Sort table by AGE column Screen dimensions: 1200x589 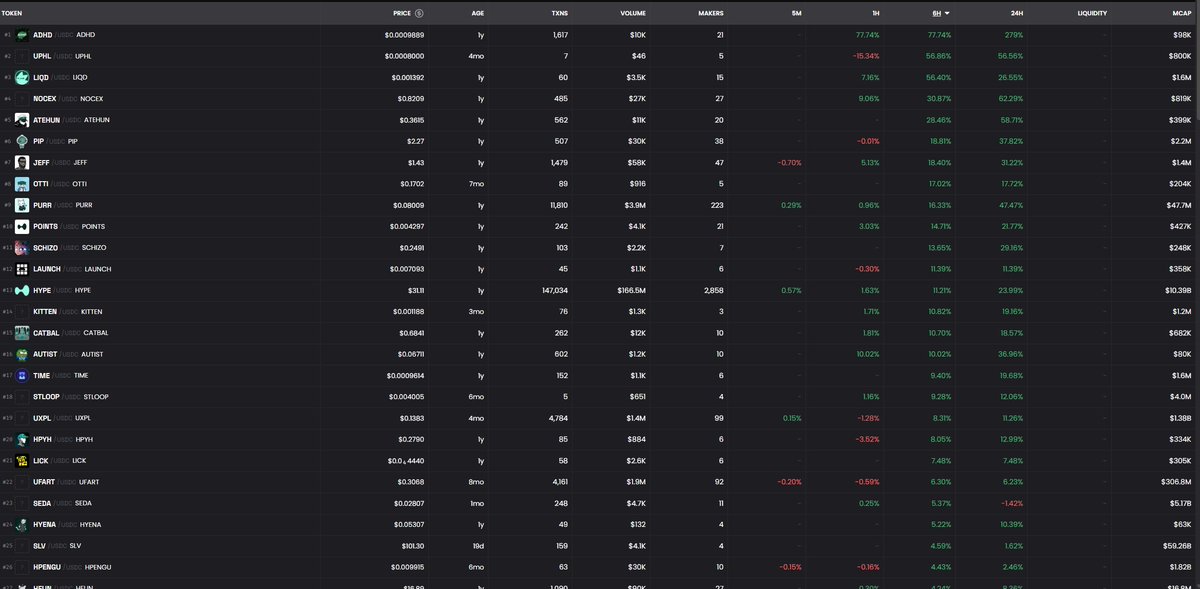coord(477,13)
